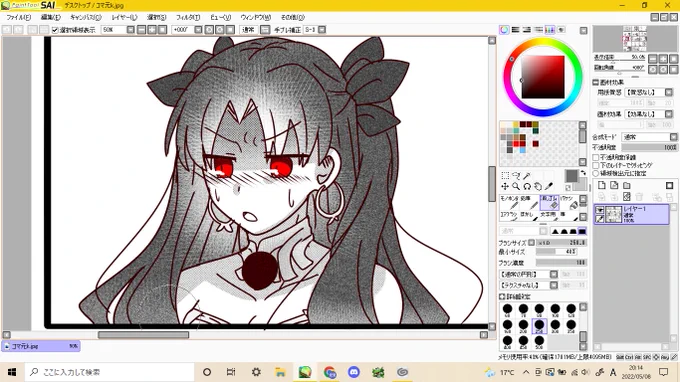The width and height of the screenshot is (680, 382).
Task: Select the eyedropper color picker tool
Action: [549, 186]
